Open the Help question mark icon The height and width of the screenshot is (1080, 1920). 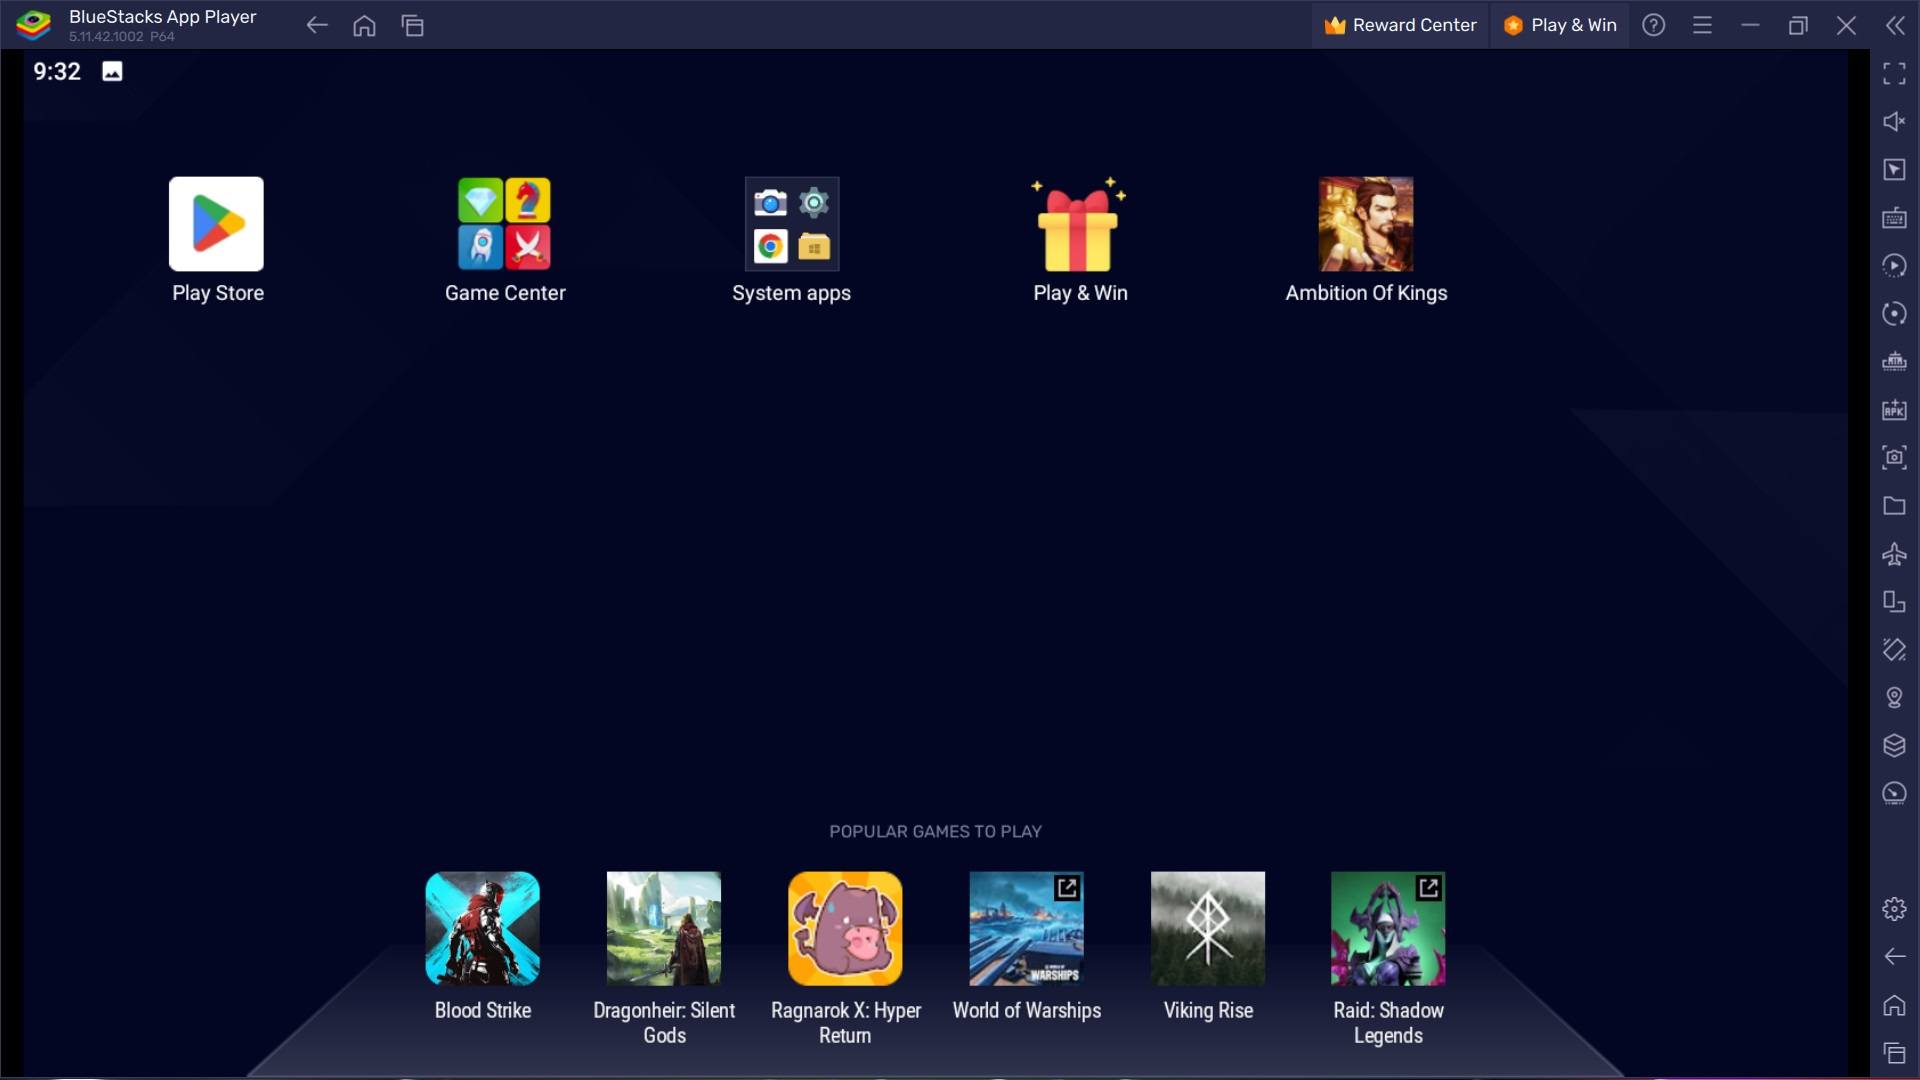pyautogui.click(x=1654, y=25)
